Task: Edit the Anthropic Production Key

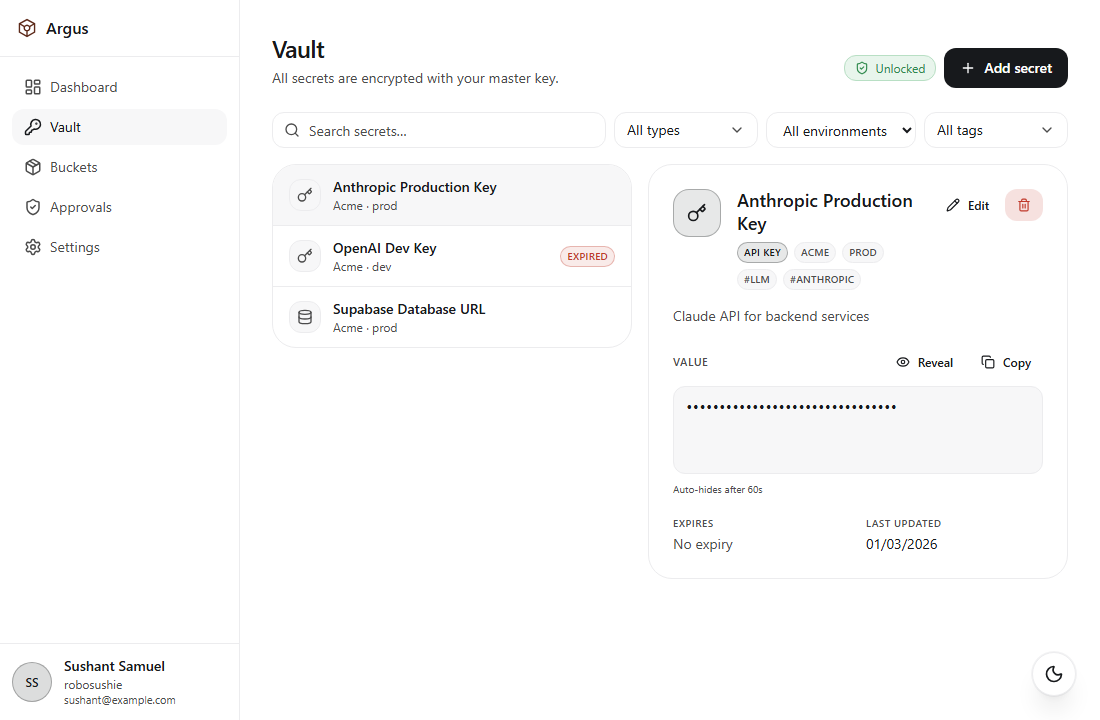Action: tap(967, 206)
